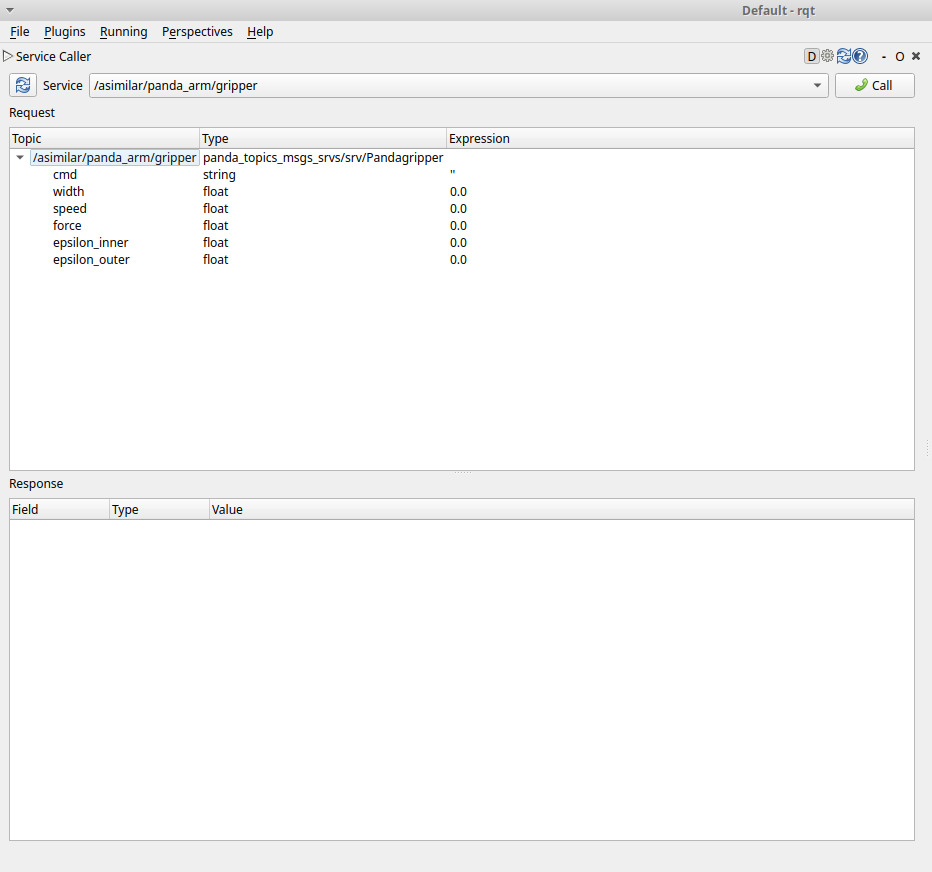Open the Running menu
The width and height of the screenshot is (932, 872).
pos(123,32)
